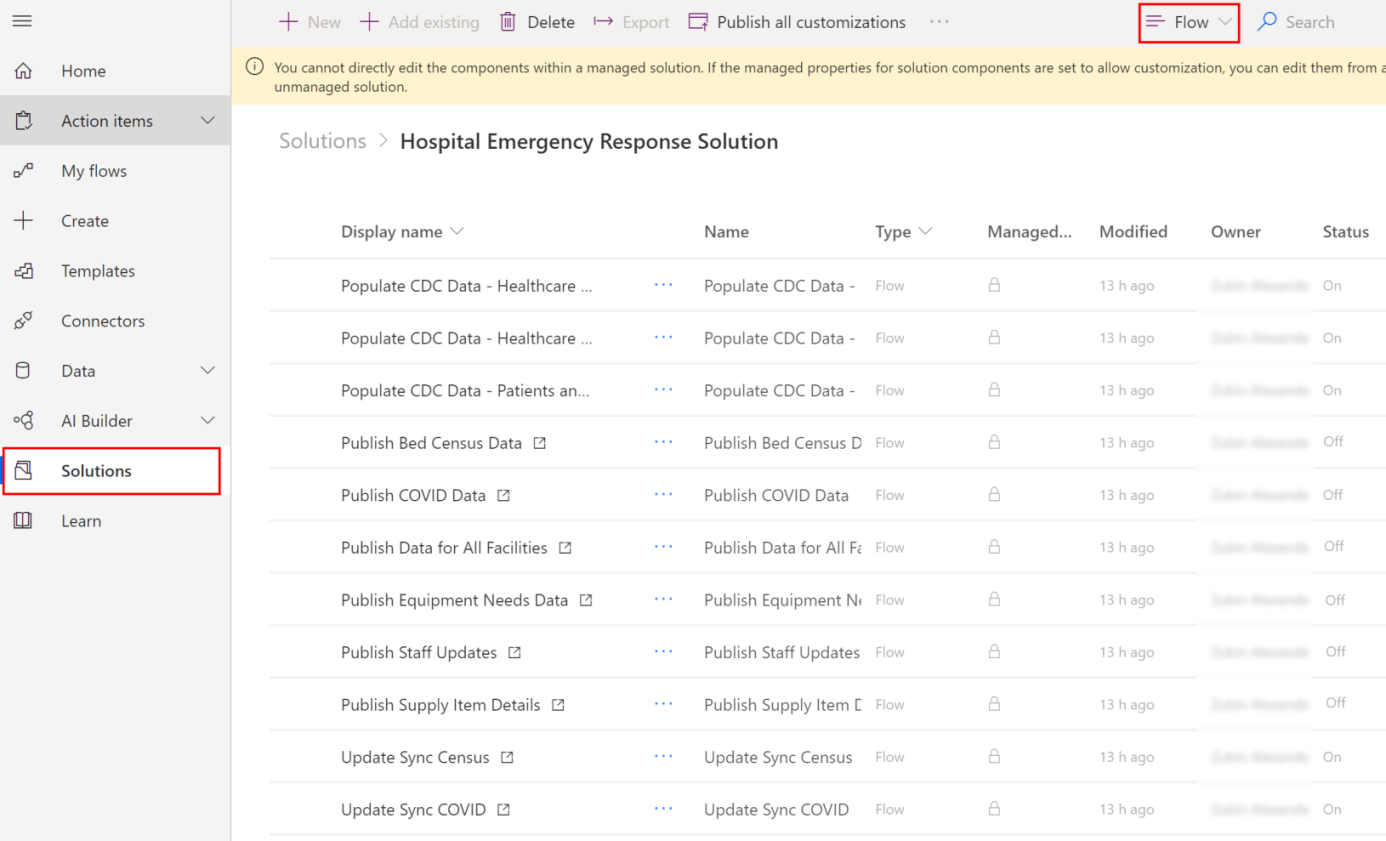The width and height of the screenshot is (1386, 841).
Task: Open the Home page icon
Action: [23, 71]
